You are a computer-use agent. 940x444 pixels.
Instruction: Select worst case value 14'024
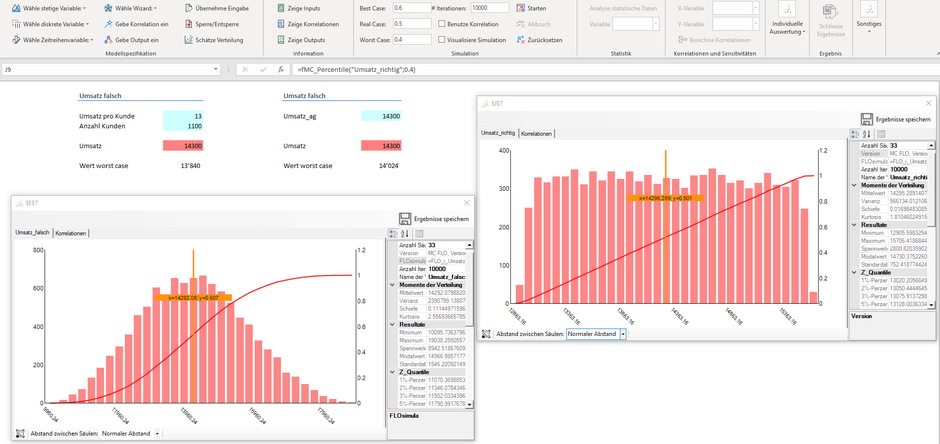pyautogui.click(x=390, y=166)
